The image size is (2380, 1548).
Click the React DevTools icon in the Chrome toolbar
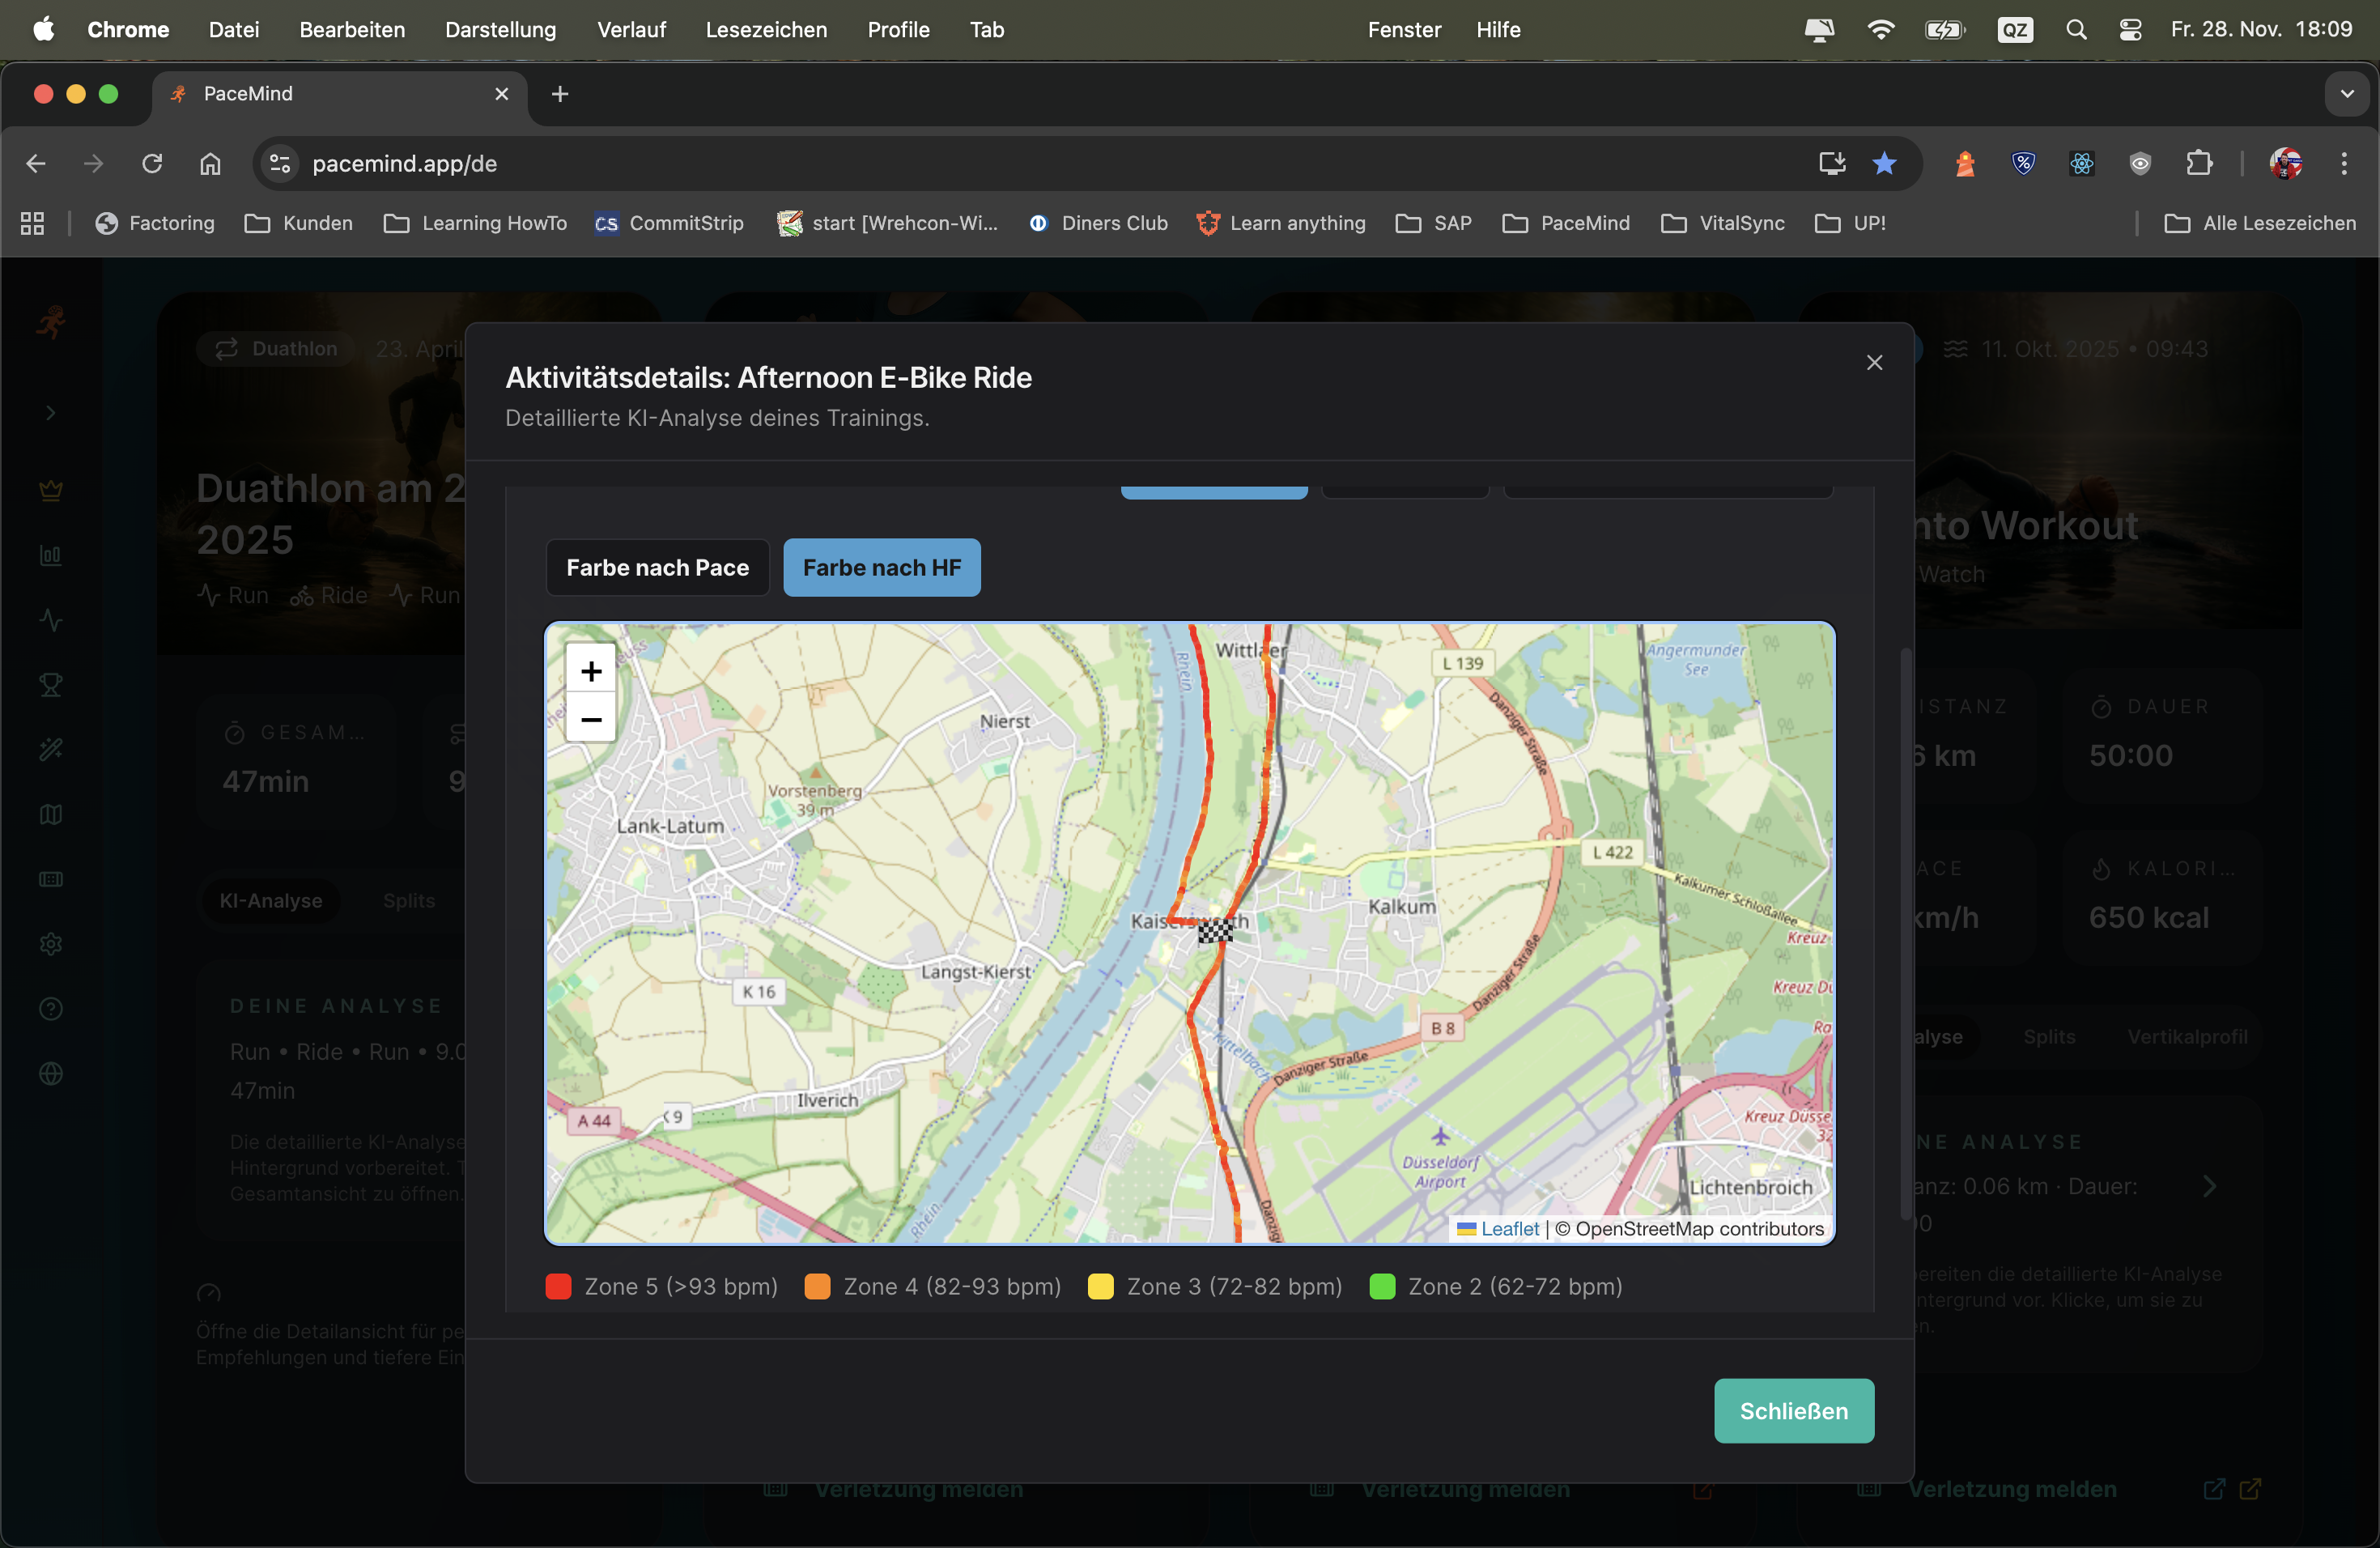click(2081, 163)
